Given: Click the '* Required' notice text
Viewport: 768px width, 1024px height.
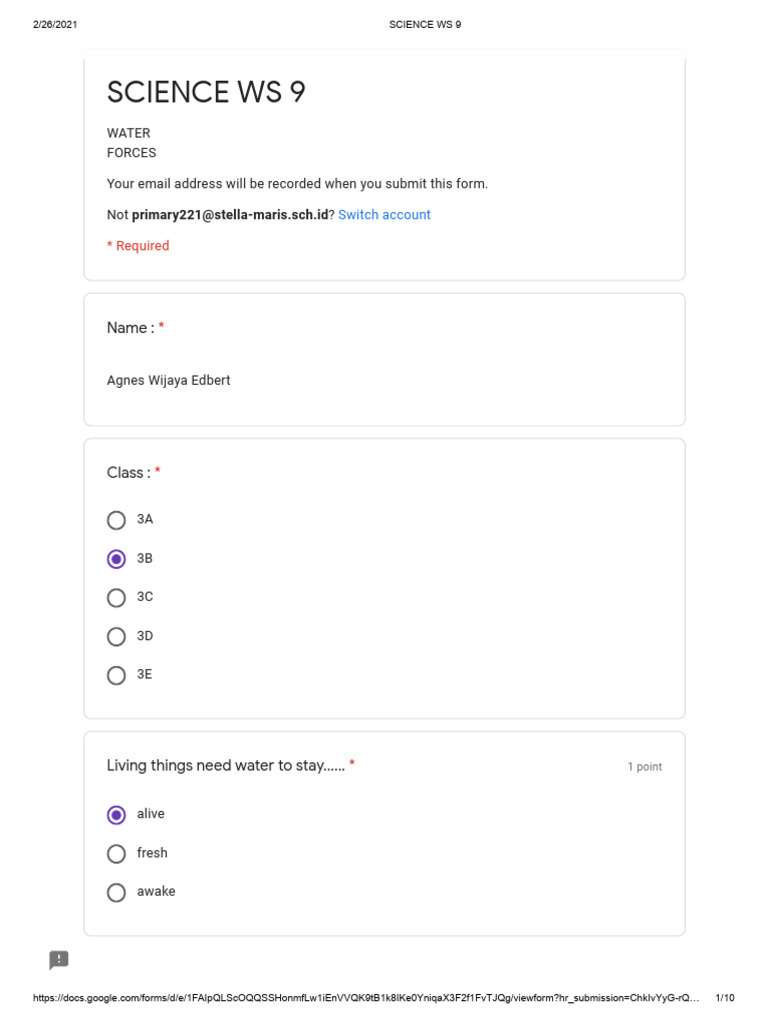Looking at the screenshot, I should coord(138,246).
